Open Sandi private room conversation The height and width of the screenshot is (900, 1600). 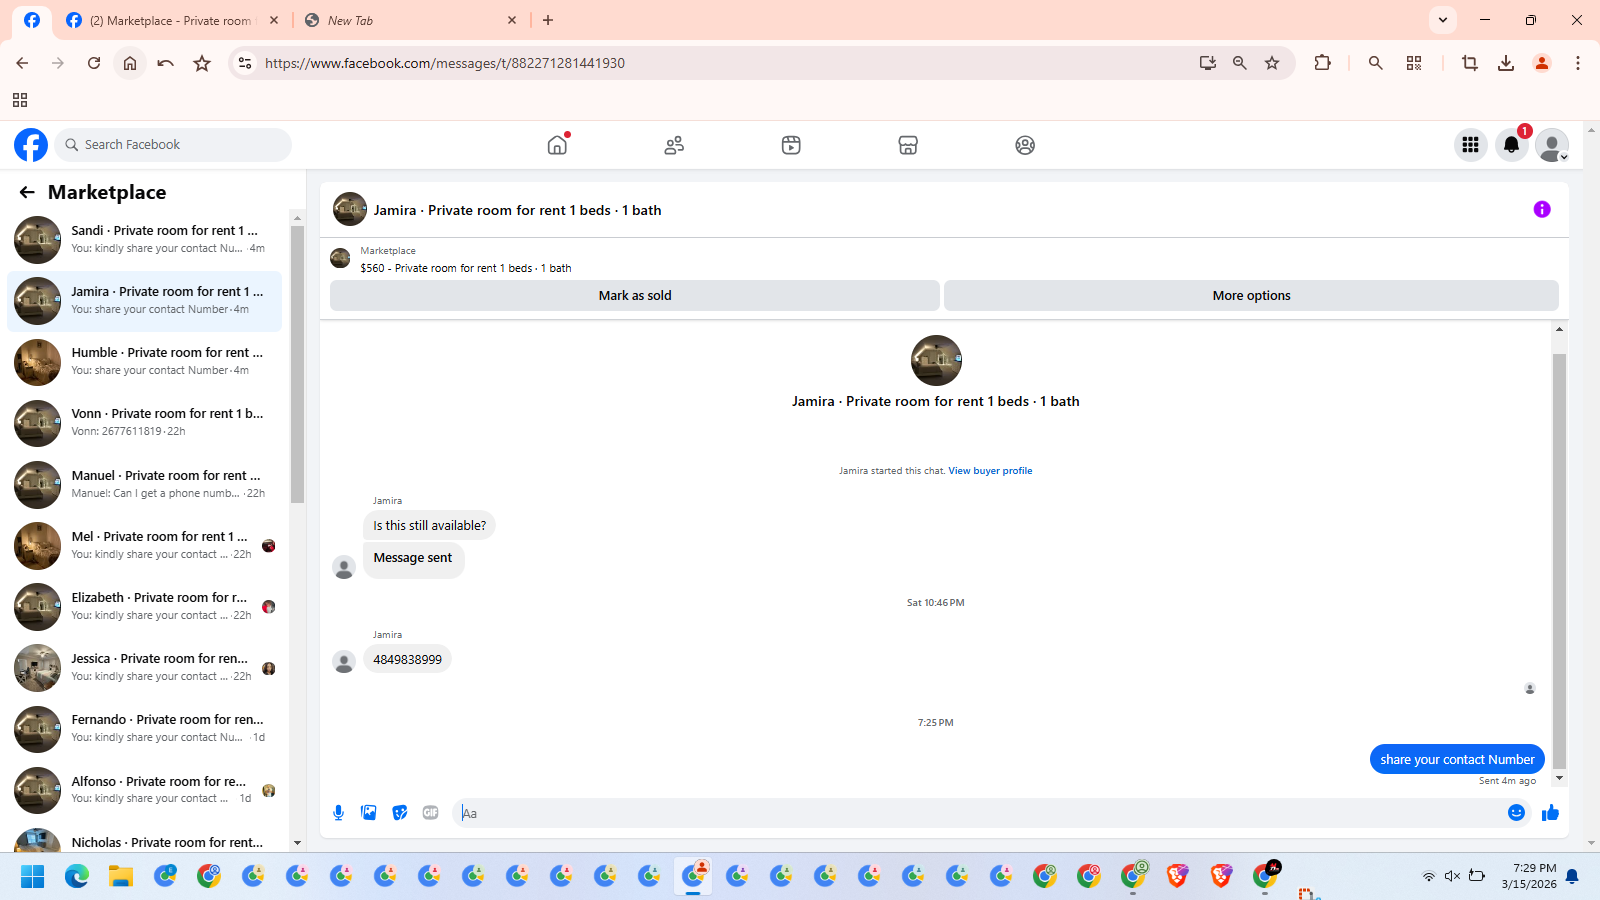145,240
